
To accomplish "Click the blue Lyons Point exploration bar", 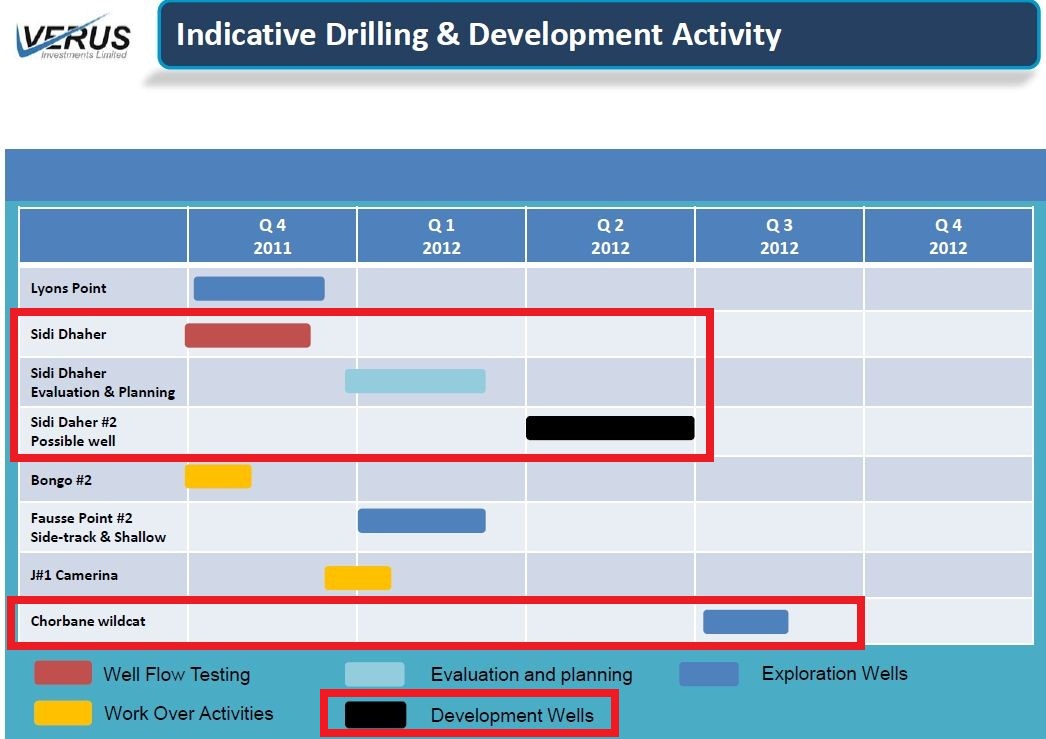I will (x=259, y=289).
